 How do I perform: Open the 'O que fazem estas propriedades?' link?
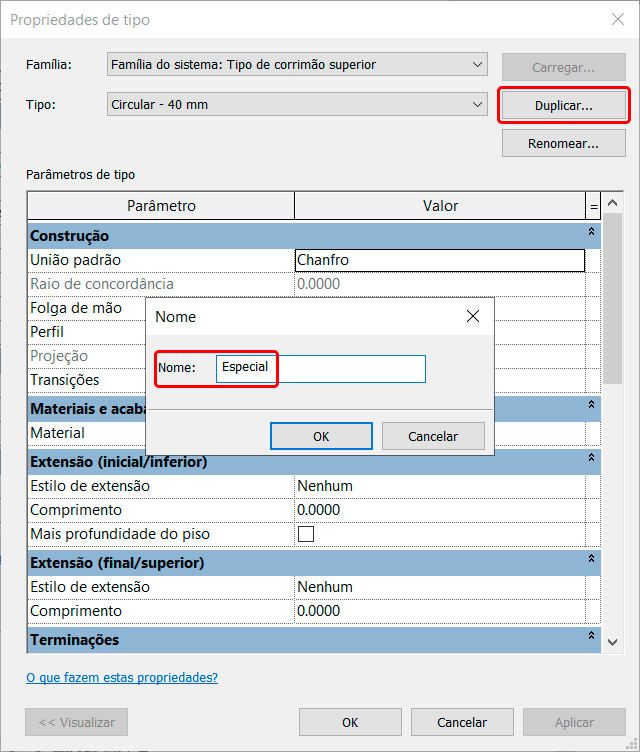coord(122,677)
